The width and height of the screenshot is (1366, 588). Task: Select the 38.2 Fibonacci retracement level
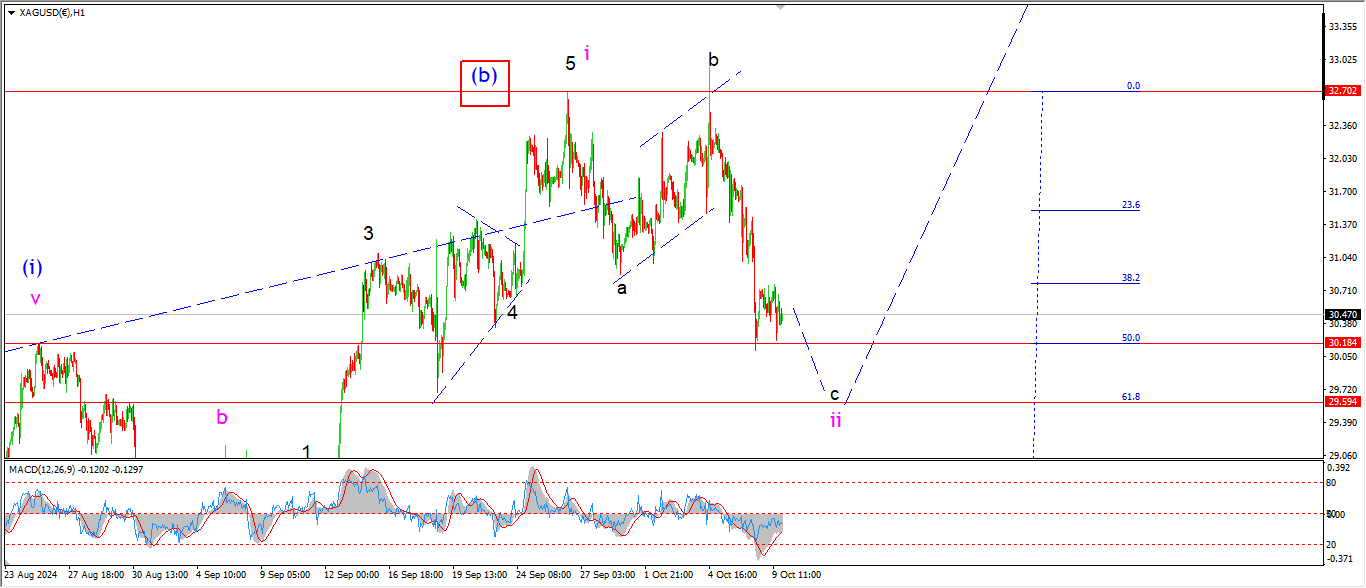click(1130, 278)
